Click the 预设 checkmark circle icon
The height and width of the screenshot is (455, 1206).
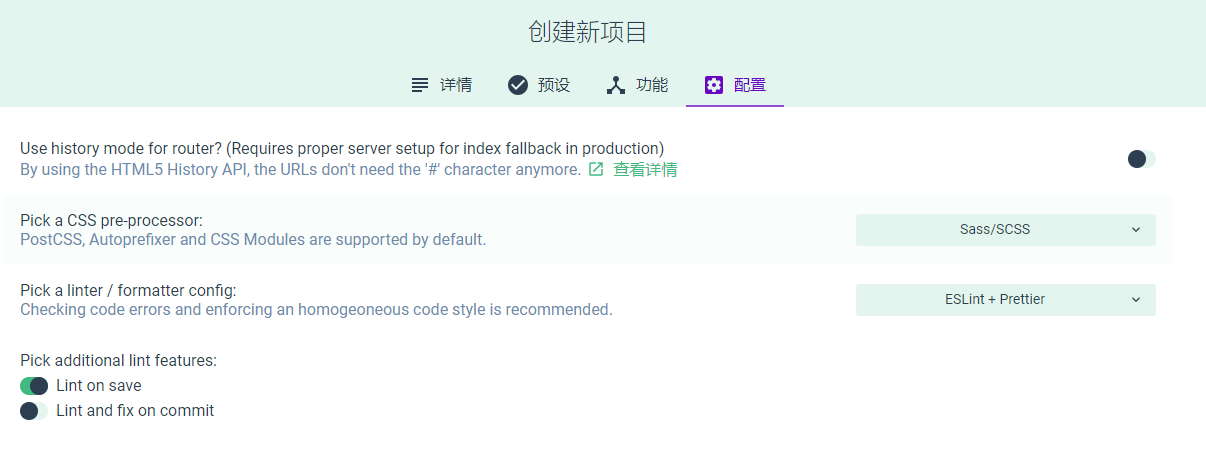518,85
